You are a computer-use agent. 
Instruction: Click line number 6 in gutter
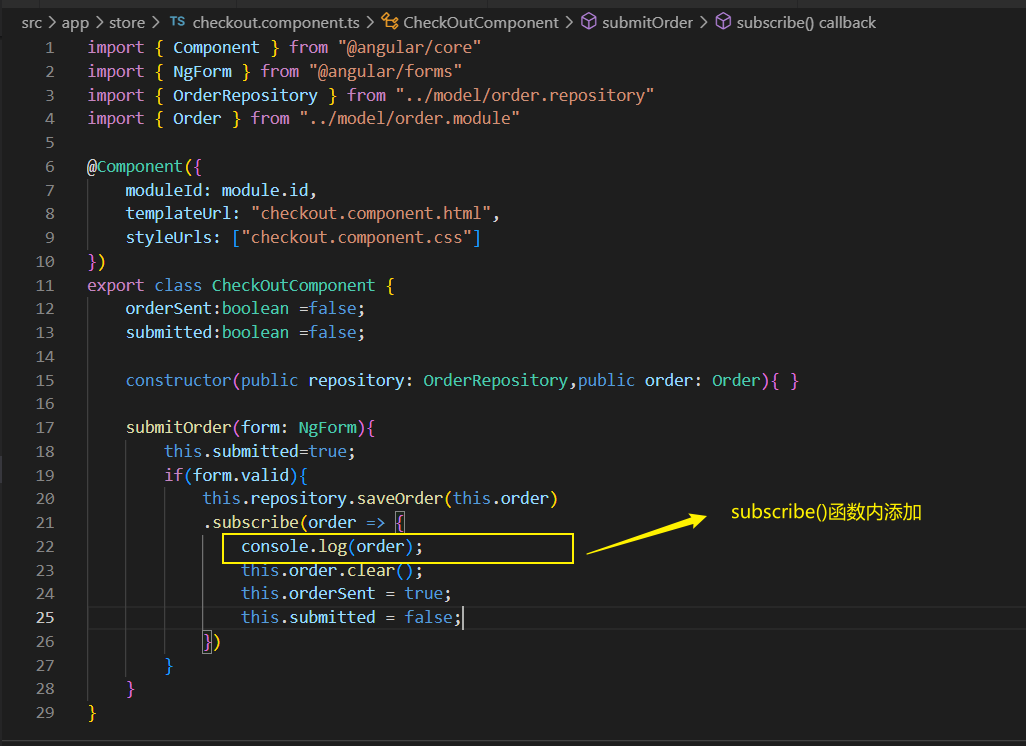50,167
